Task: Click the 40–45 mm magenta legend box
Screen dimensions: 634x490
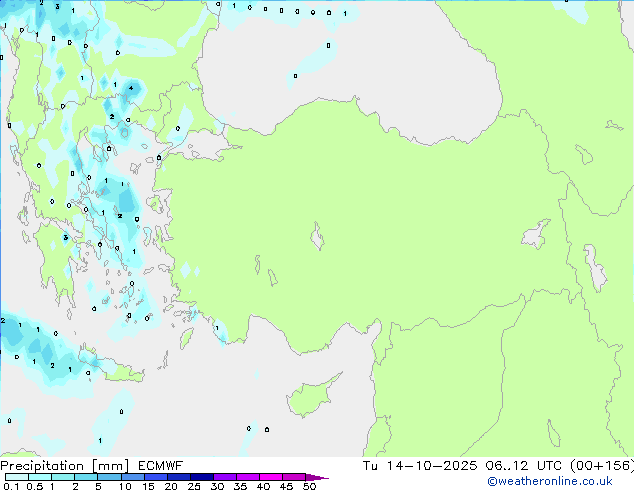Action: tap(271, 477)
